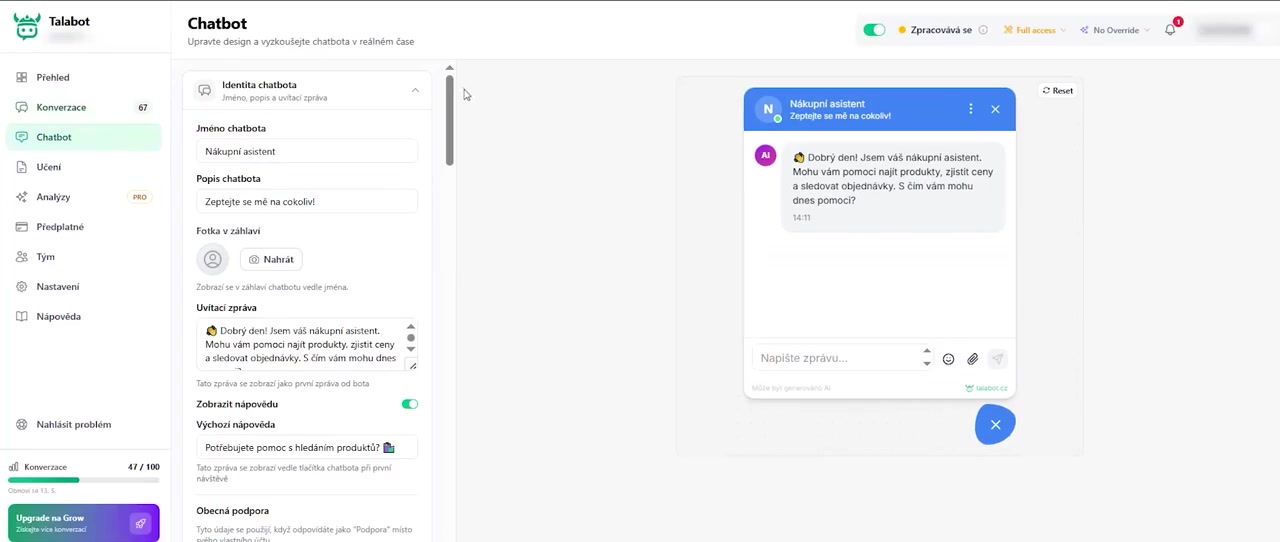Click the blue floating chatbot launcher button

click(995, 425)
